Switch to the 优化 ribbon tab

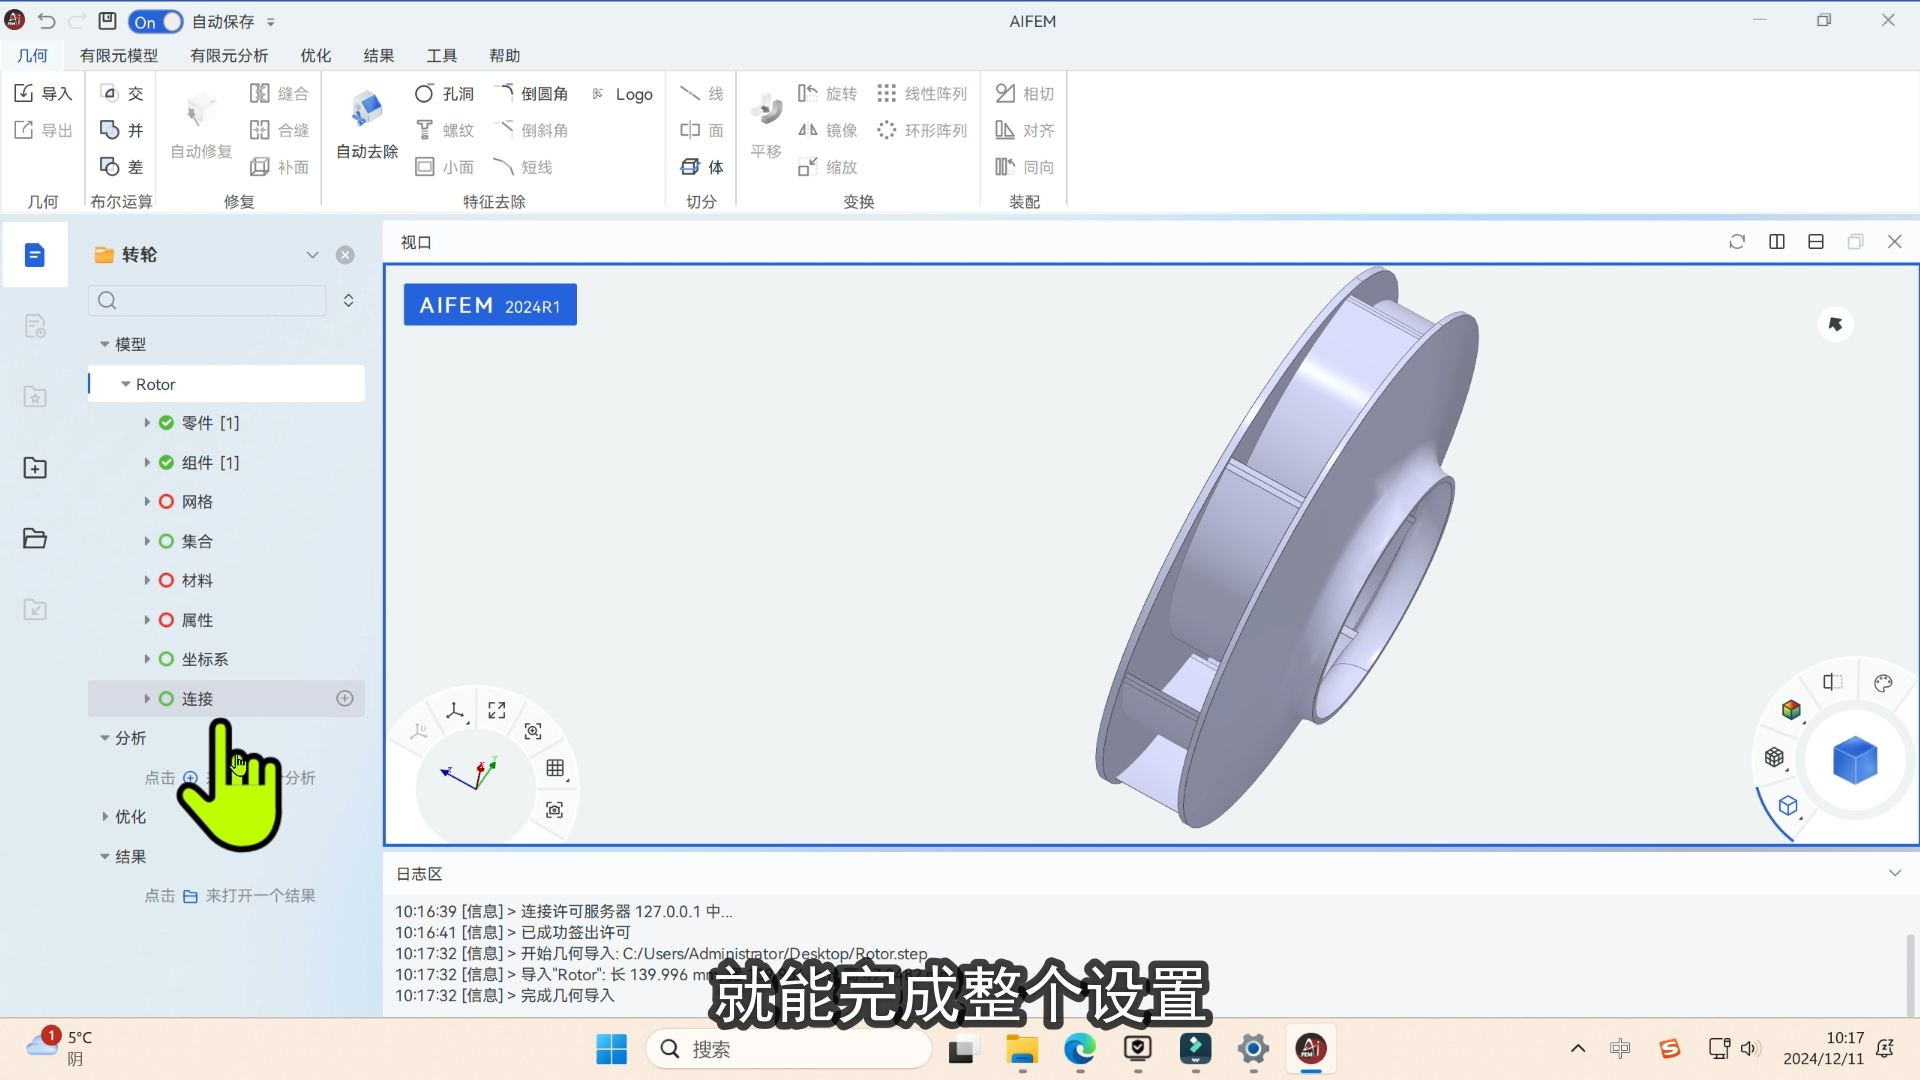click(315, 56)
